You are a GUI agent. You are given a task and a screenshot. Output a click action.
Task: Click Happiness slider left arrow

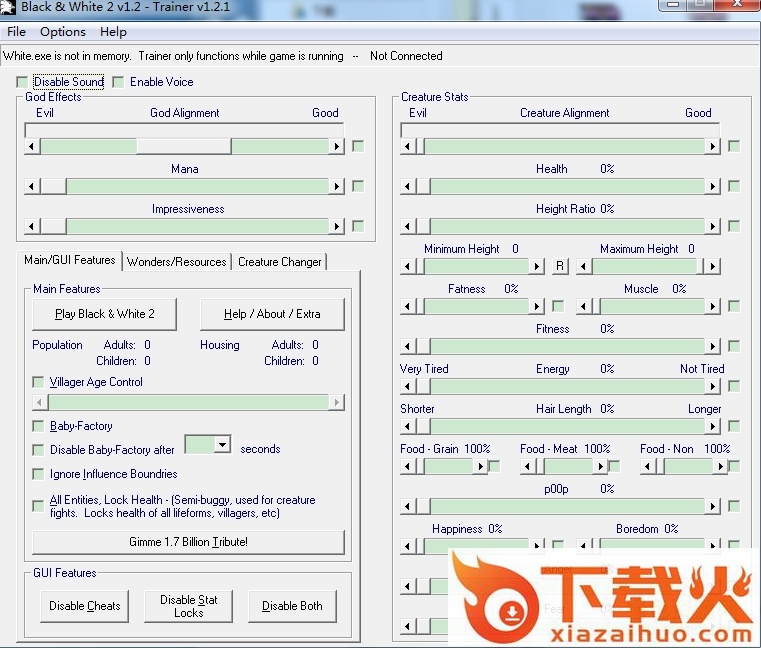pos(408,546)
